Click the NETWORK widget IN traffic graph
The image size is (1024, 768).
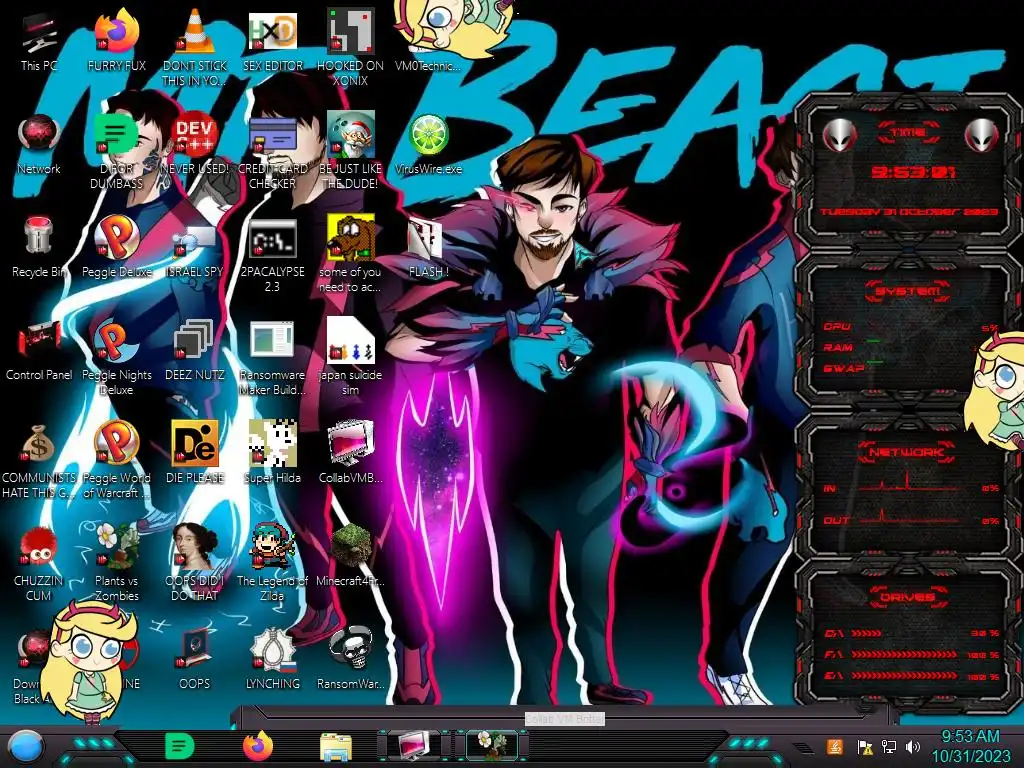pos(910,483)
